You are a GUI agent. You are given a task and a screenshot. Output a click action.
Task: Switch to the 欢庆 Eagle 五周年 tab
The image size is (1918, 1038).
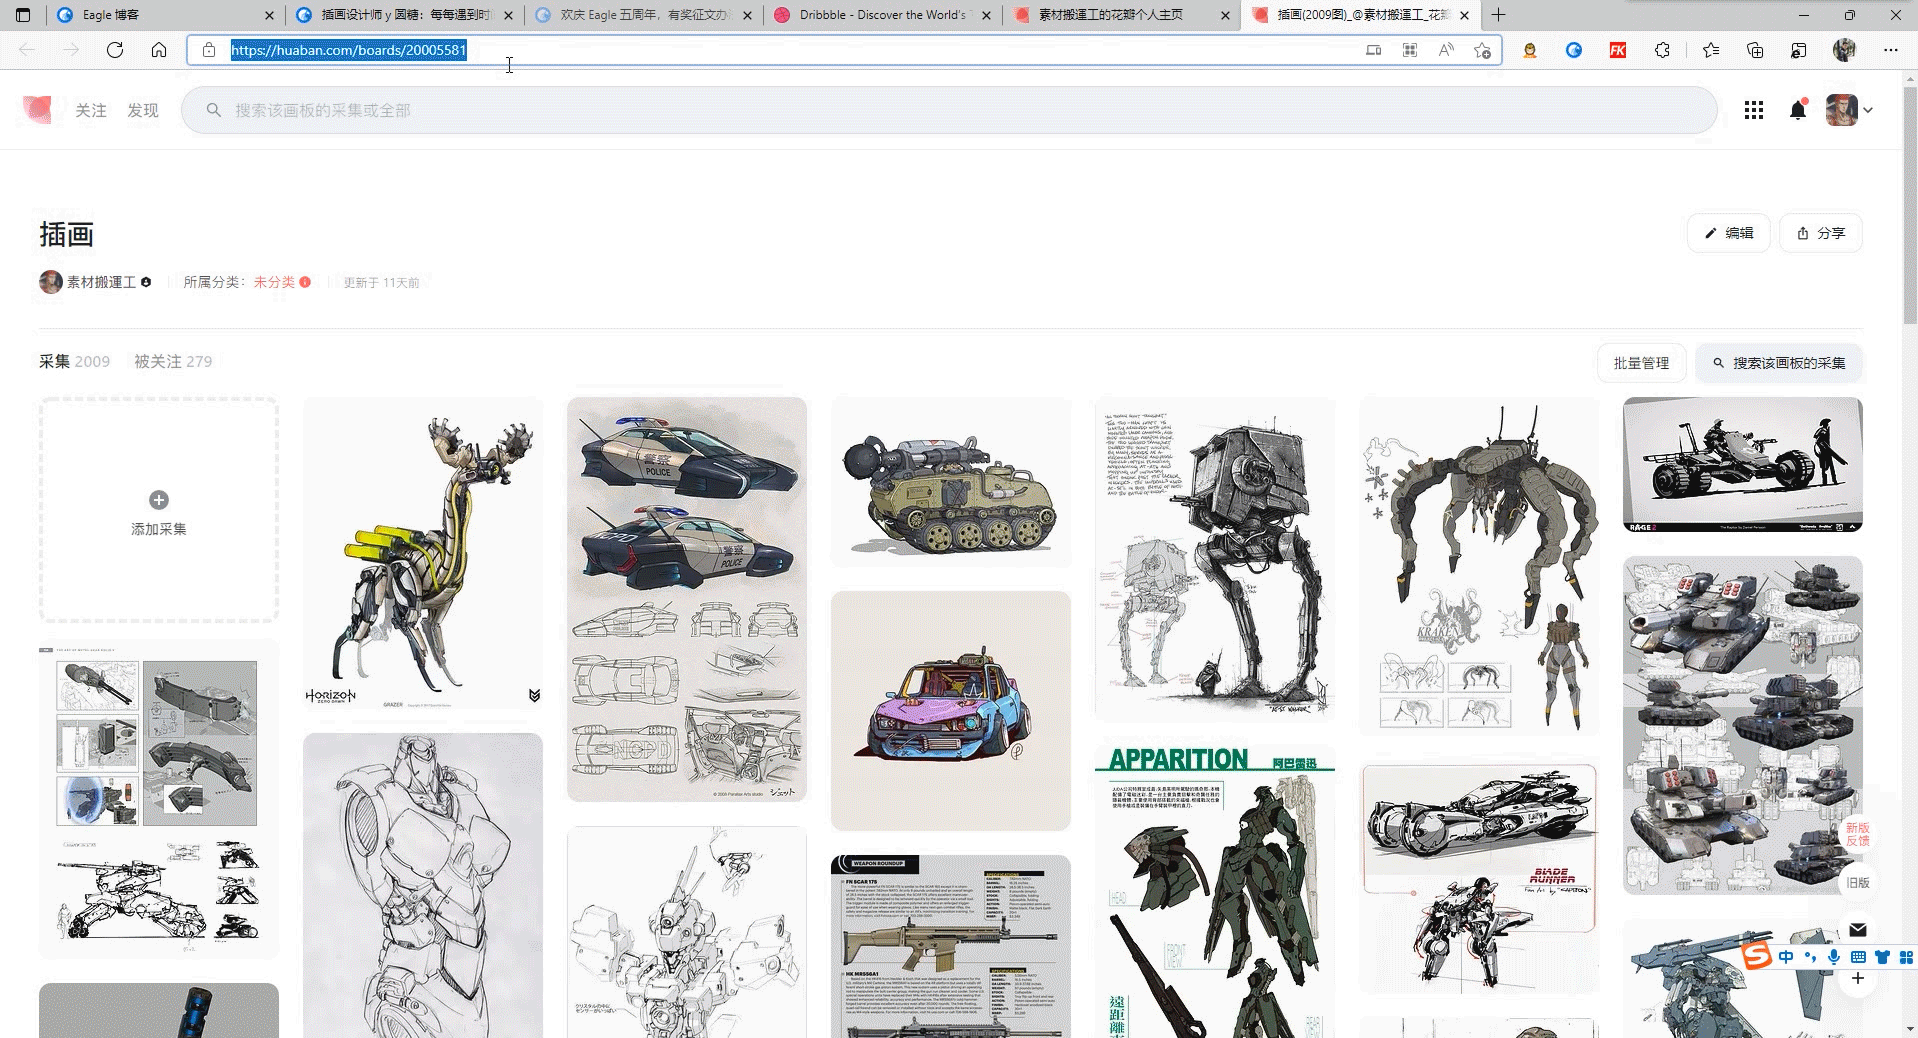[x=642, y=15]
